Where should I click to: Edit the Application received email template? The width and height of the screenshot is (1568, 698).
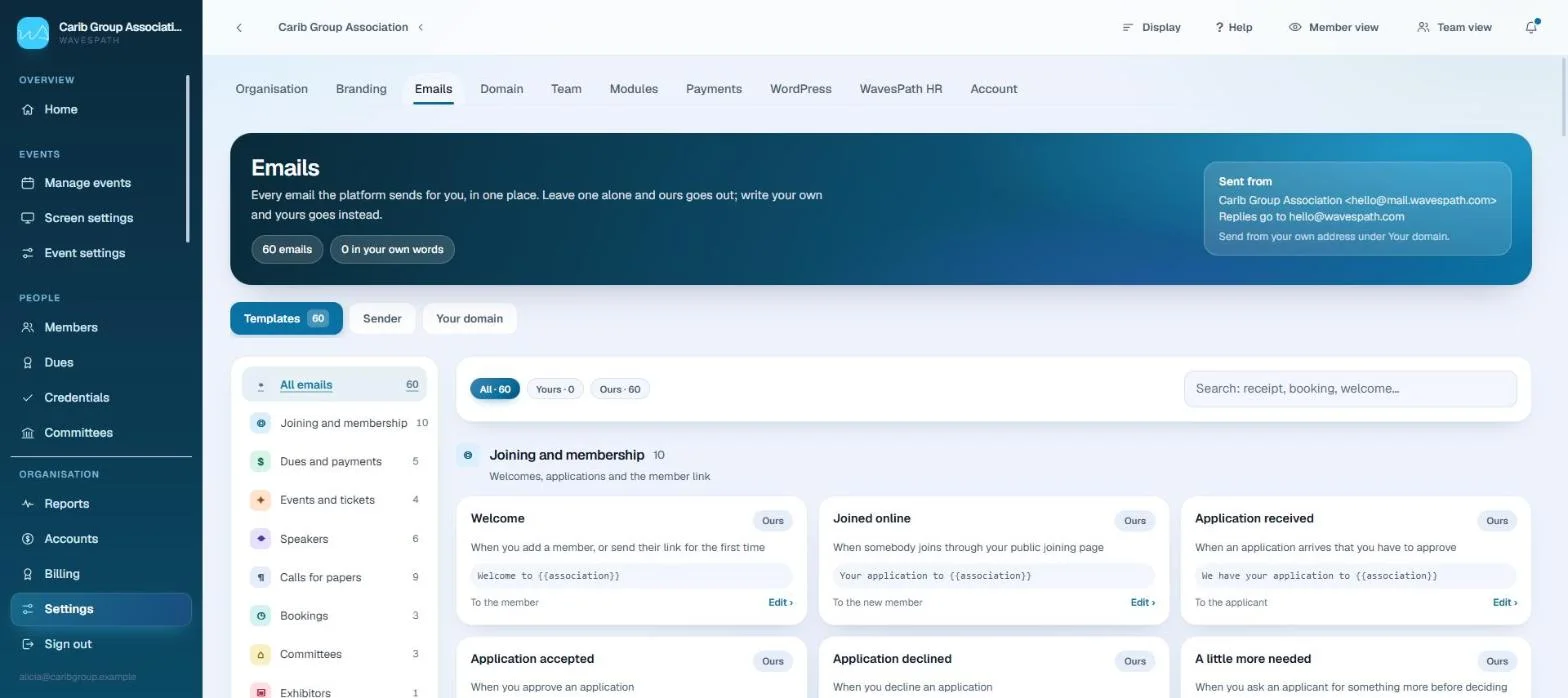click(x=1504, y=602)
